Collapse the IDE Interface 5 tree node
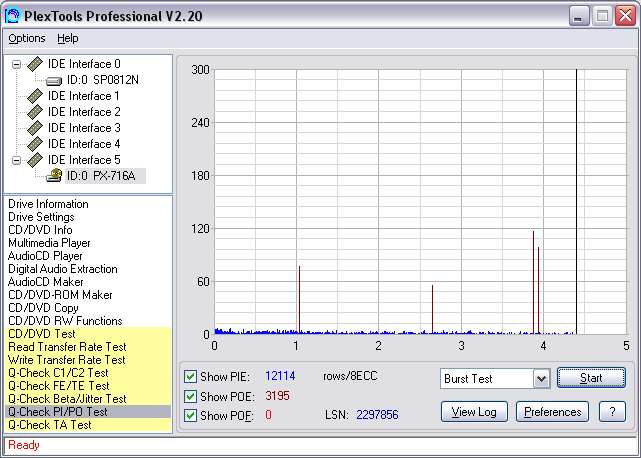Screen dimensions: 641x458 tap(16, 160)
